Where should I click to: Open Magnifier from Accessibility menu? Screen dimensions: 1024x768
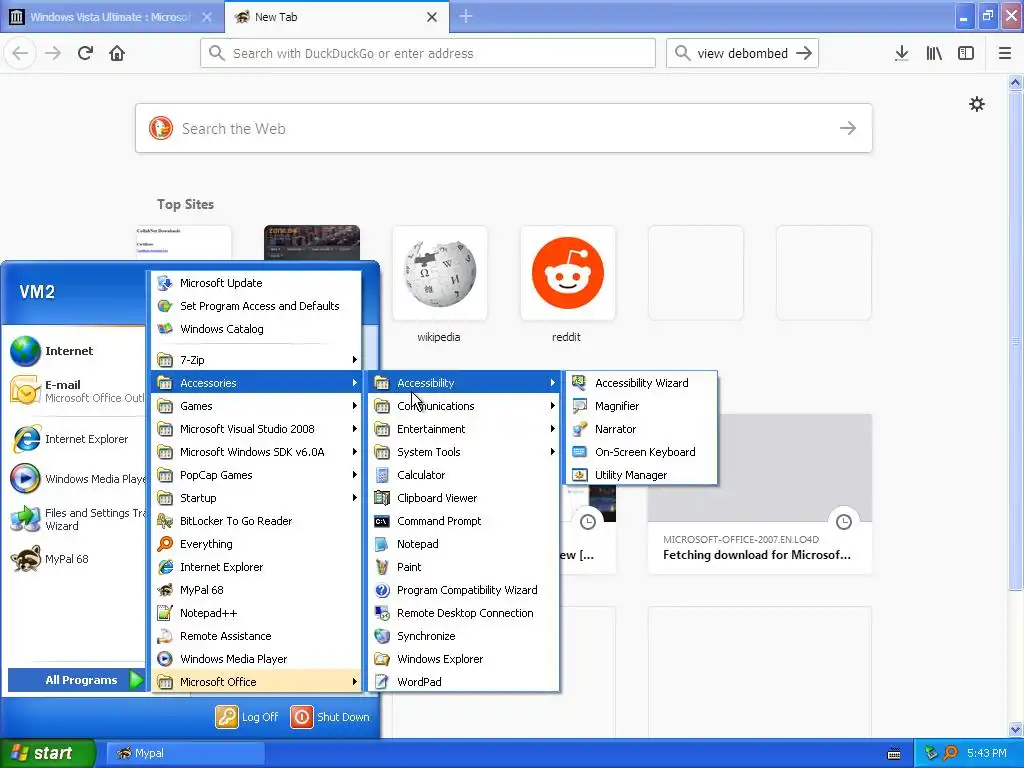click(x=641, y=406)
